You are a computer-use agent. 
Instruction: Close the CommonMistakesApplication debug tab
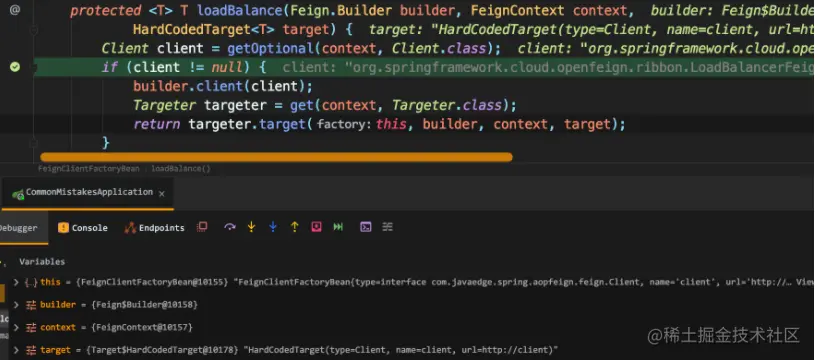coord(162,193)
